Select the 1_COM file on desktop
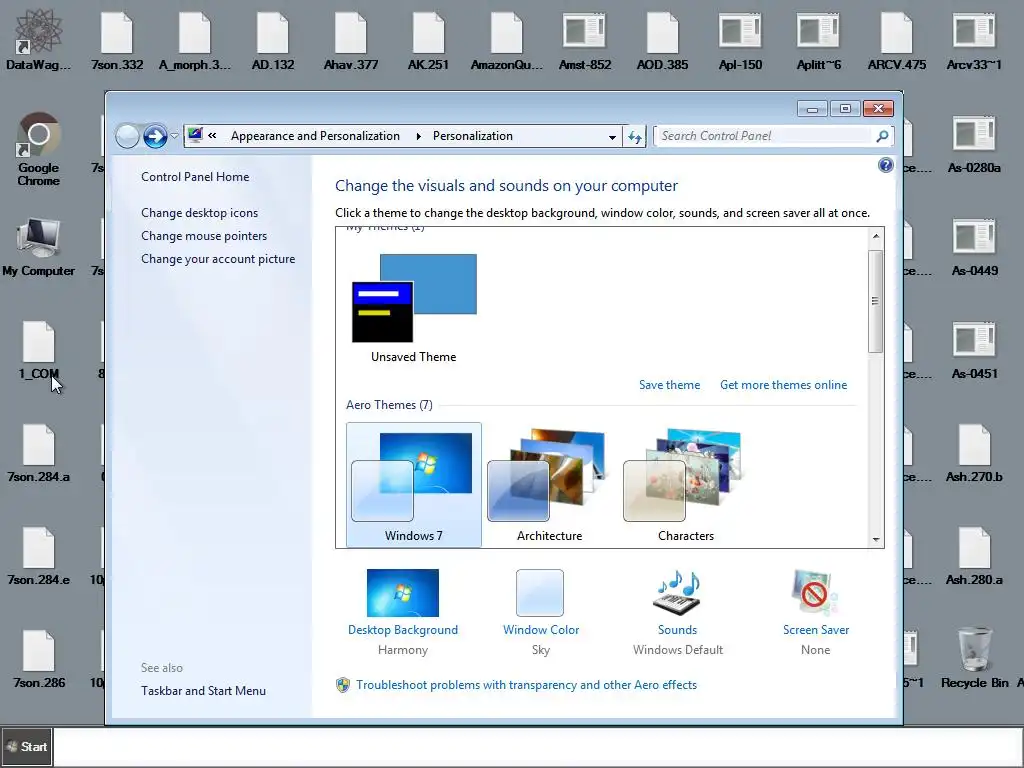 point(39,349)
